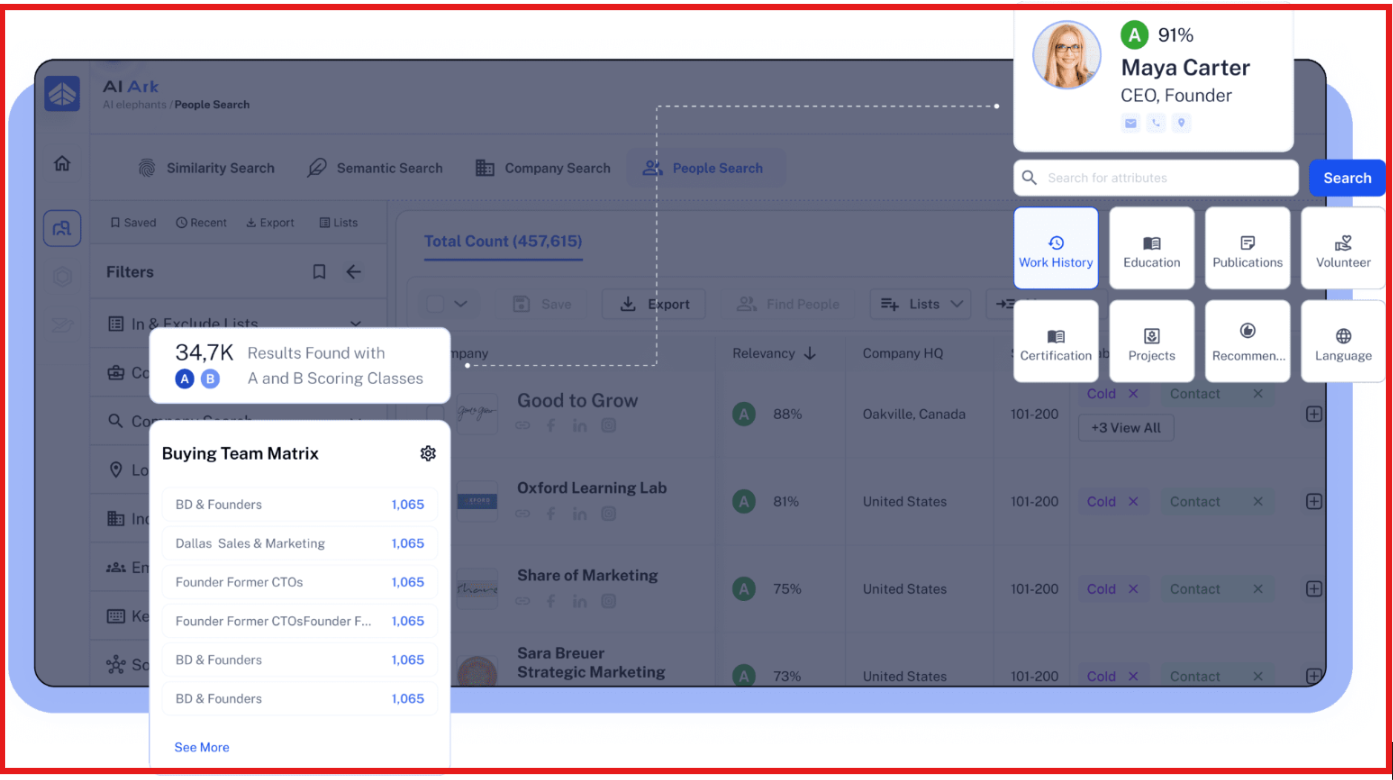Open Good to Grow's LinkedIn icon
Viewport: 1393px width, 780px height.
[580, 427]
